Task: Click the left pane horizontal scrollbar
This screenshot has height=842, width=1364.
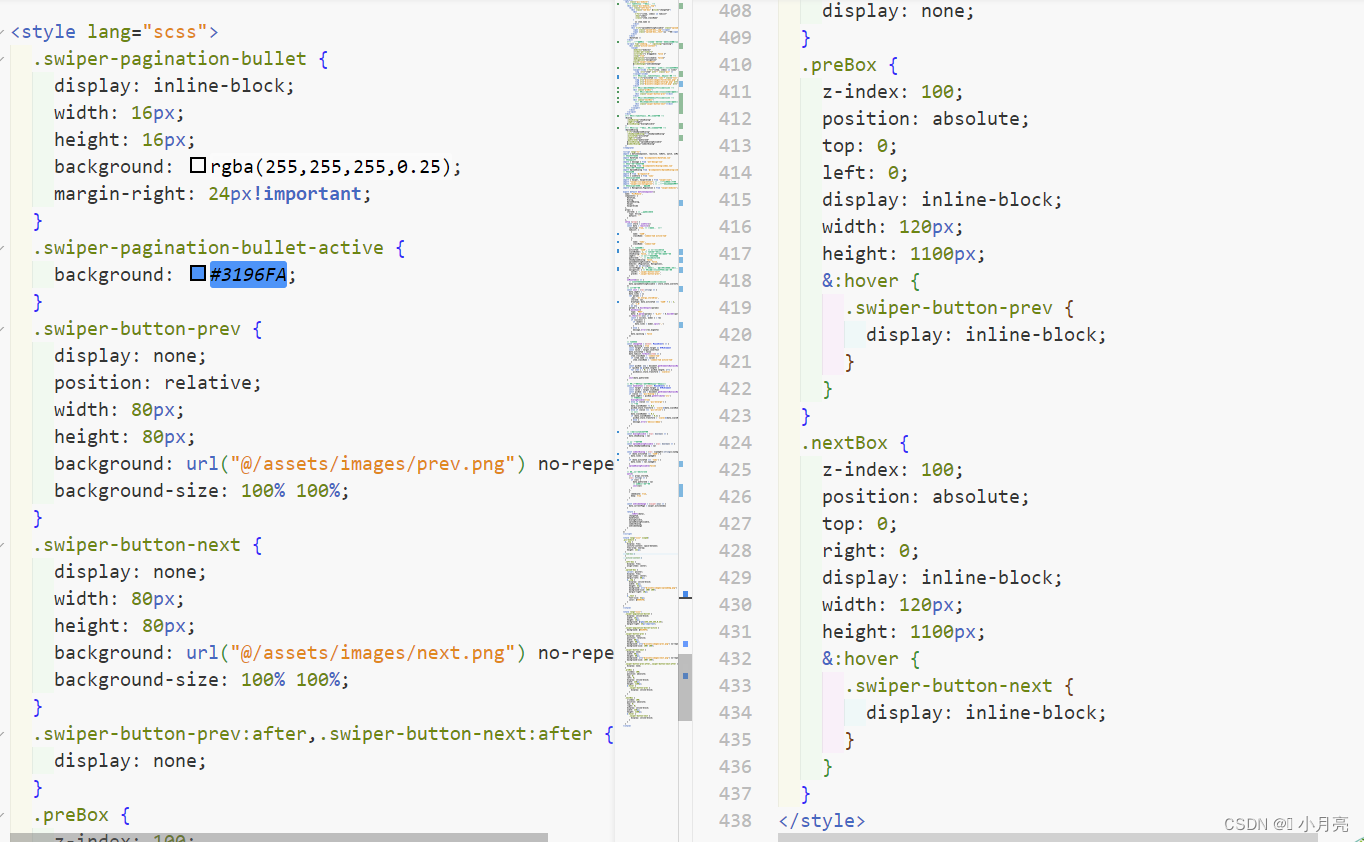Action: (x=279, y=837)
